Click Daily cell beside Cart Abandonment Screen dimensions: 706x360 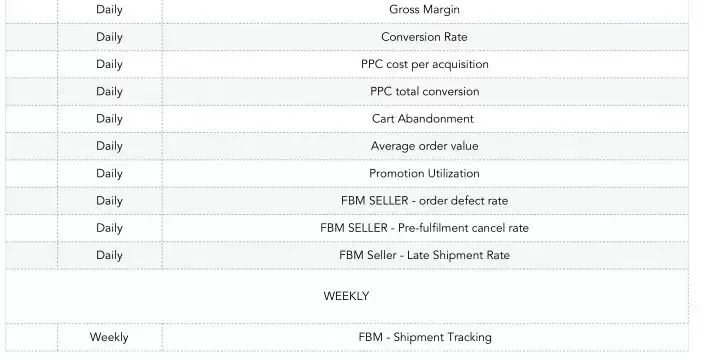pos(109,119)
